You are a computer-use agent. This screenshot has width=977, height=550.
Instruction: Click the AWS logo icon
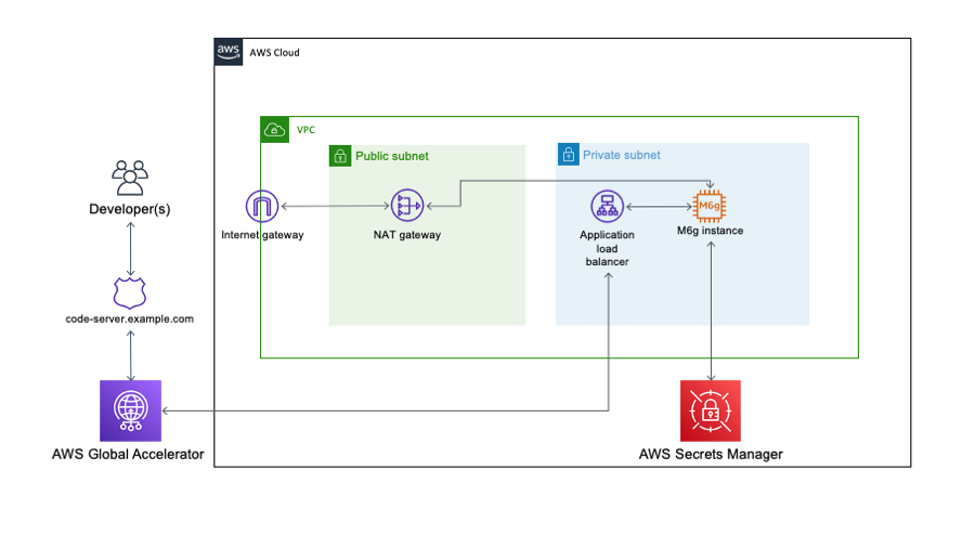pos(228,52)
